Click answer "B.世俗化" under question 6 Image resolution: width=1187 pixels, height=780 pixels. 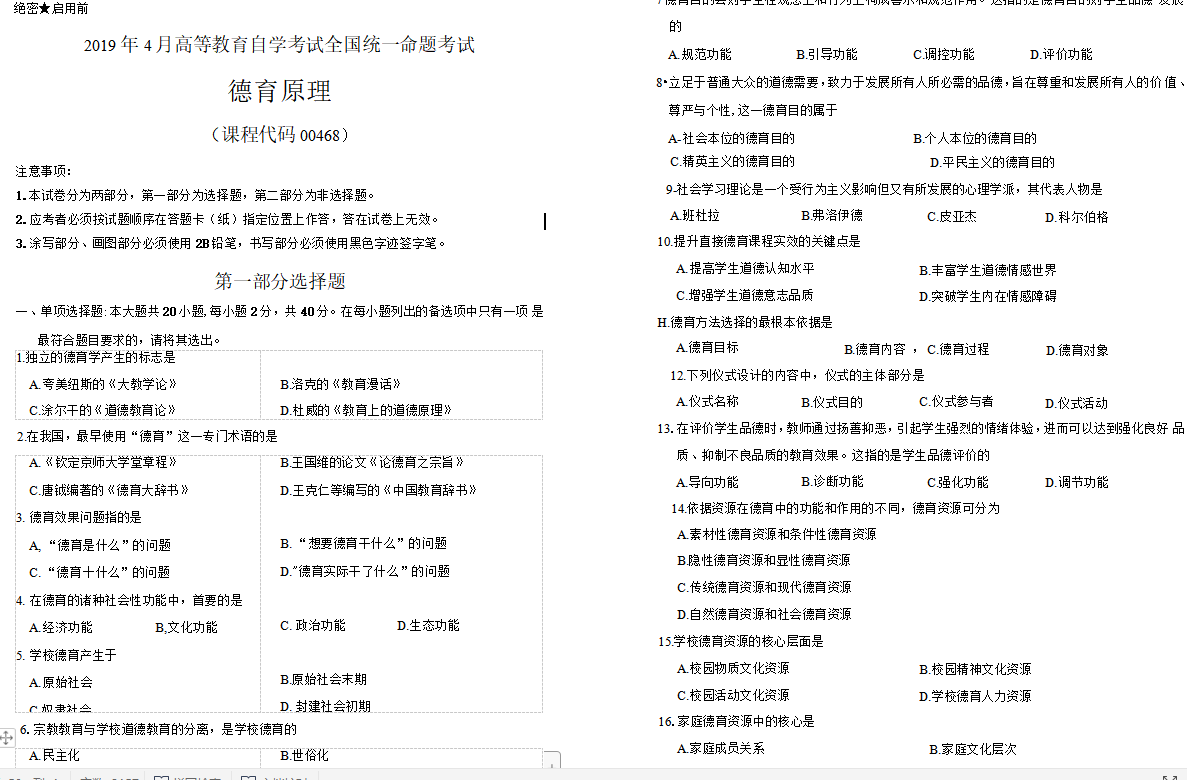(x=304, y=756)
